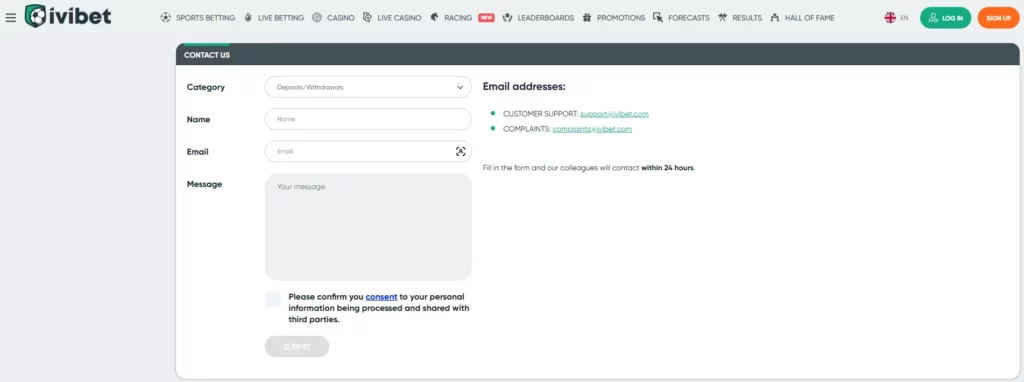Image resolution: width=1024 pixels, height=382 pixels.
Task: Click the Live Casino cards icon
Action: point(368,18)
